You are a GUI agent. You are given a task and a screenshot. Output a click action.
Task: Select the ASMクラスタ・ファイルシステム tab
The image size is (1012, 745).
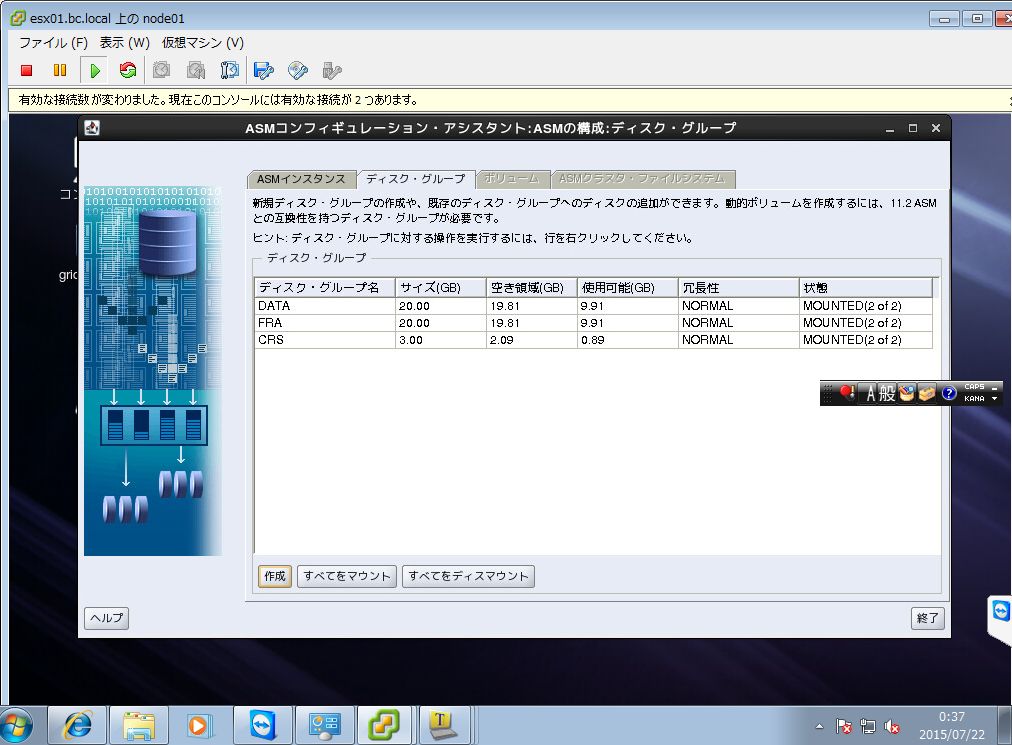[x=642, y=178]
